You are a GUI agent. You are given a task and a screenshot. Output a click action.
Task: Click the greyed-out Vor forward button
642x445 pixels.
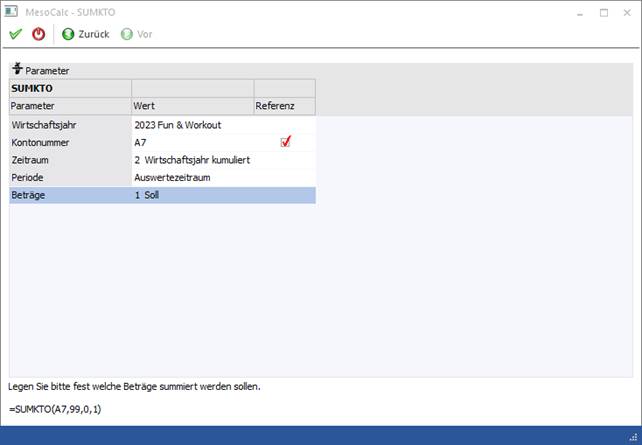[136, 34]
